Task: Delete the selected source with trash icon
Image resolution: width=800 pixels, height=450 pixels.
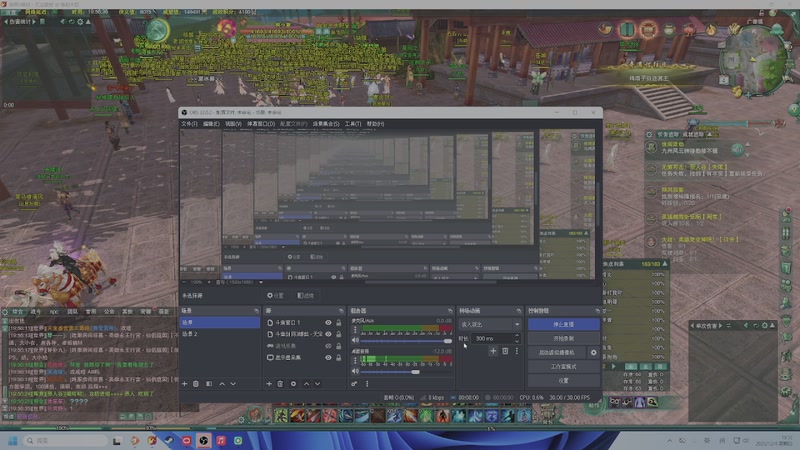Action: click(x=280, y=384)
